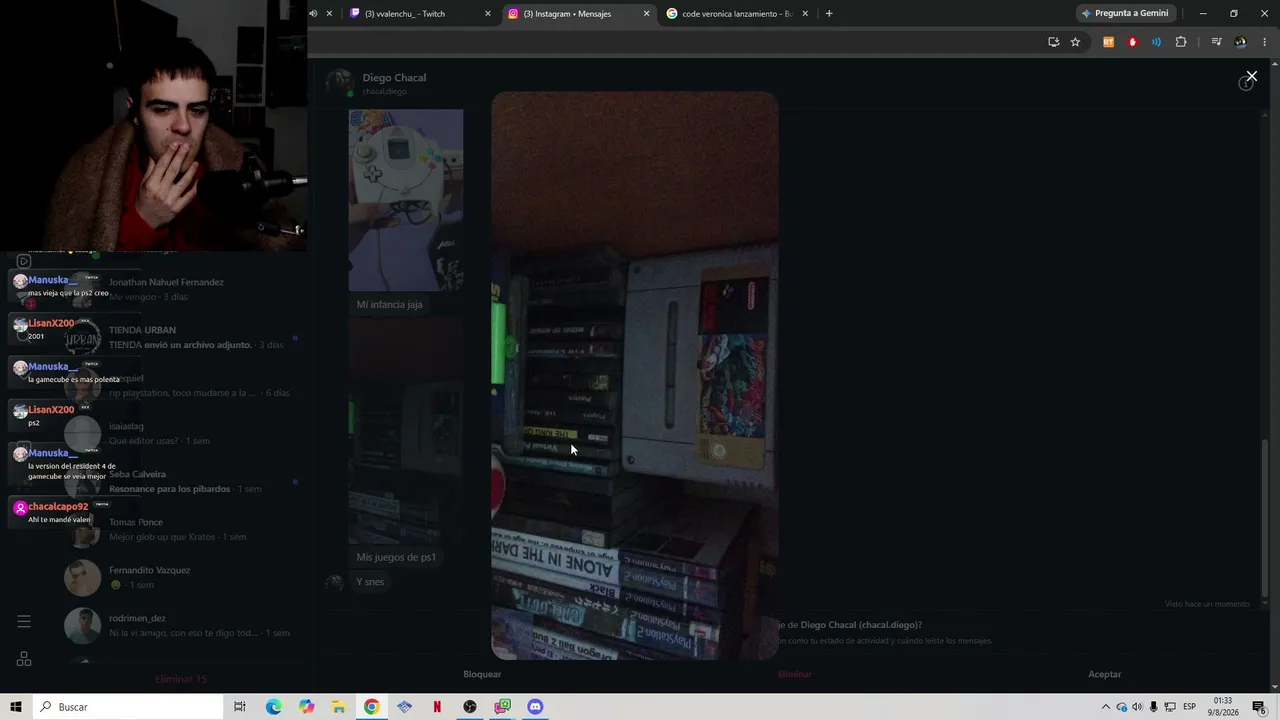Open the red extension icon in toolbar

pyautogui.click(x=1132, y=42)
